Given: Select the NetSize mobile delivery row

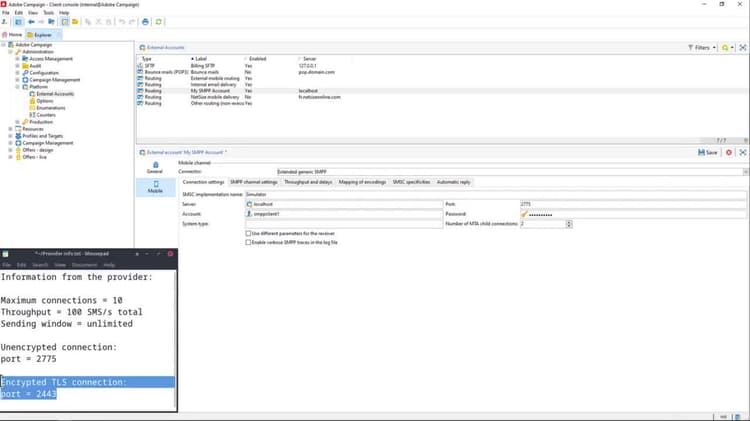Looking at the screenshot, I should [x=442, y=97].
